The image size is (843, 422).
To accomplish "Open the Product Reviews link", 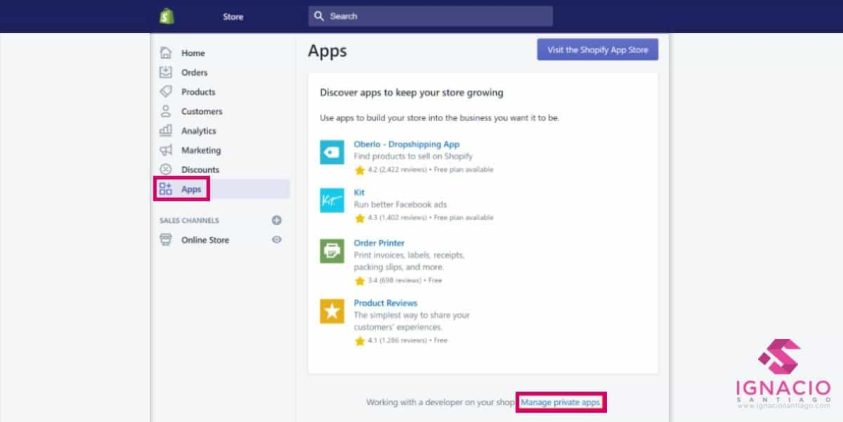I will (x=385, y=303).
